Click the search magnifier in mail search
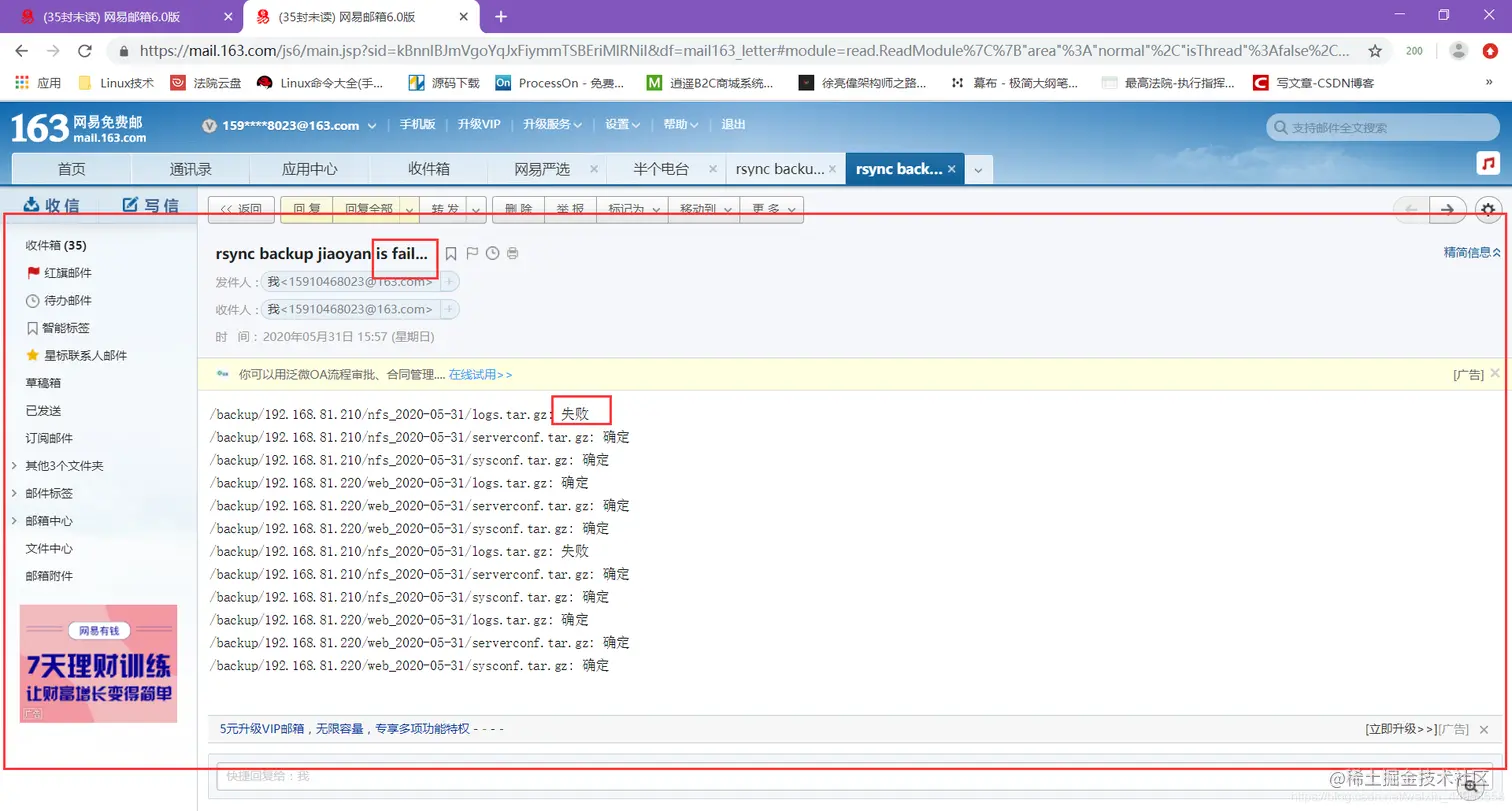The height and width of the screenshot is (811, 1512). coord(1279,128)
